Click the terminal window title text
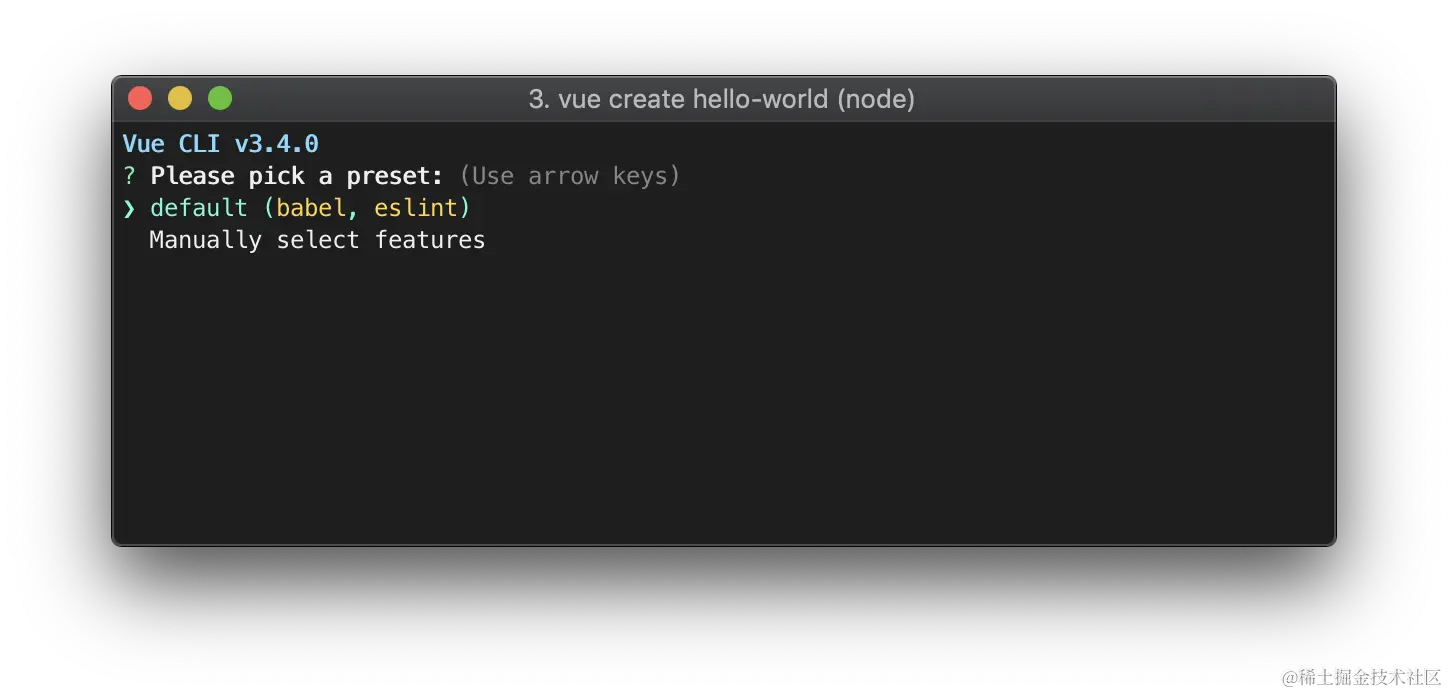This screenshot has height=694, width=1448. pos(721,99)
